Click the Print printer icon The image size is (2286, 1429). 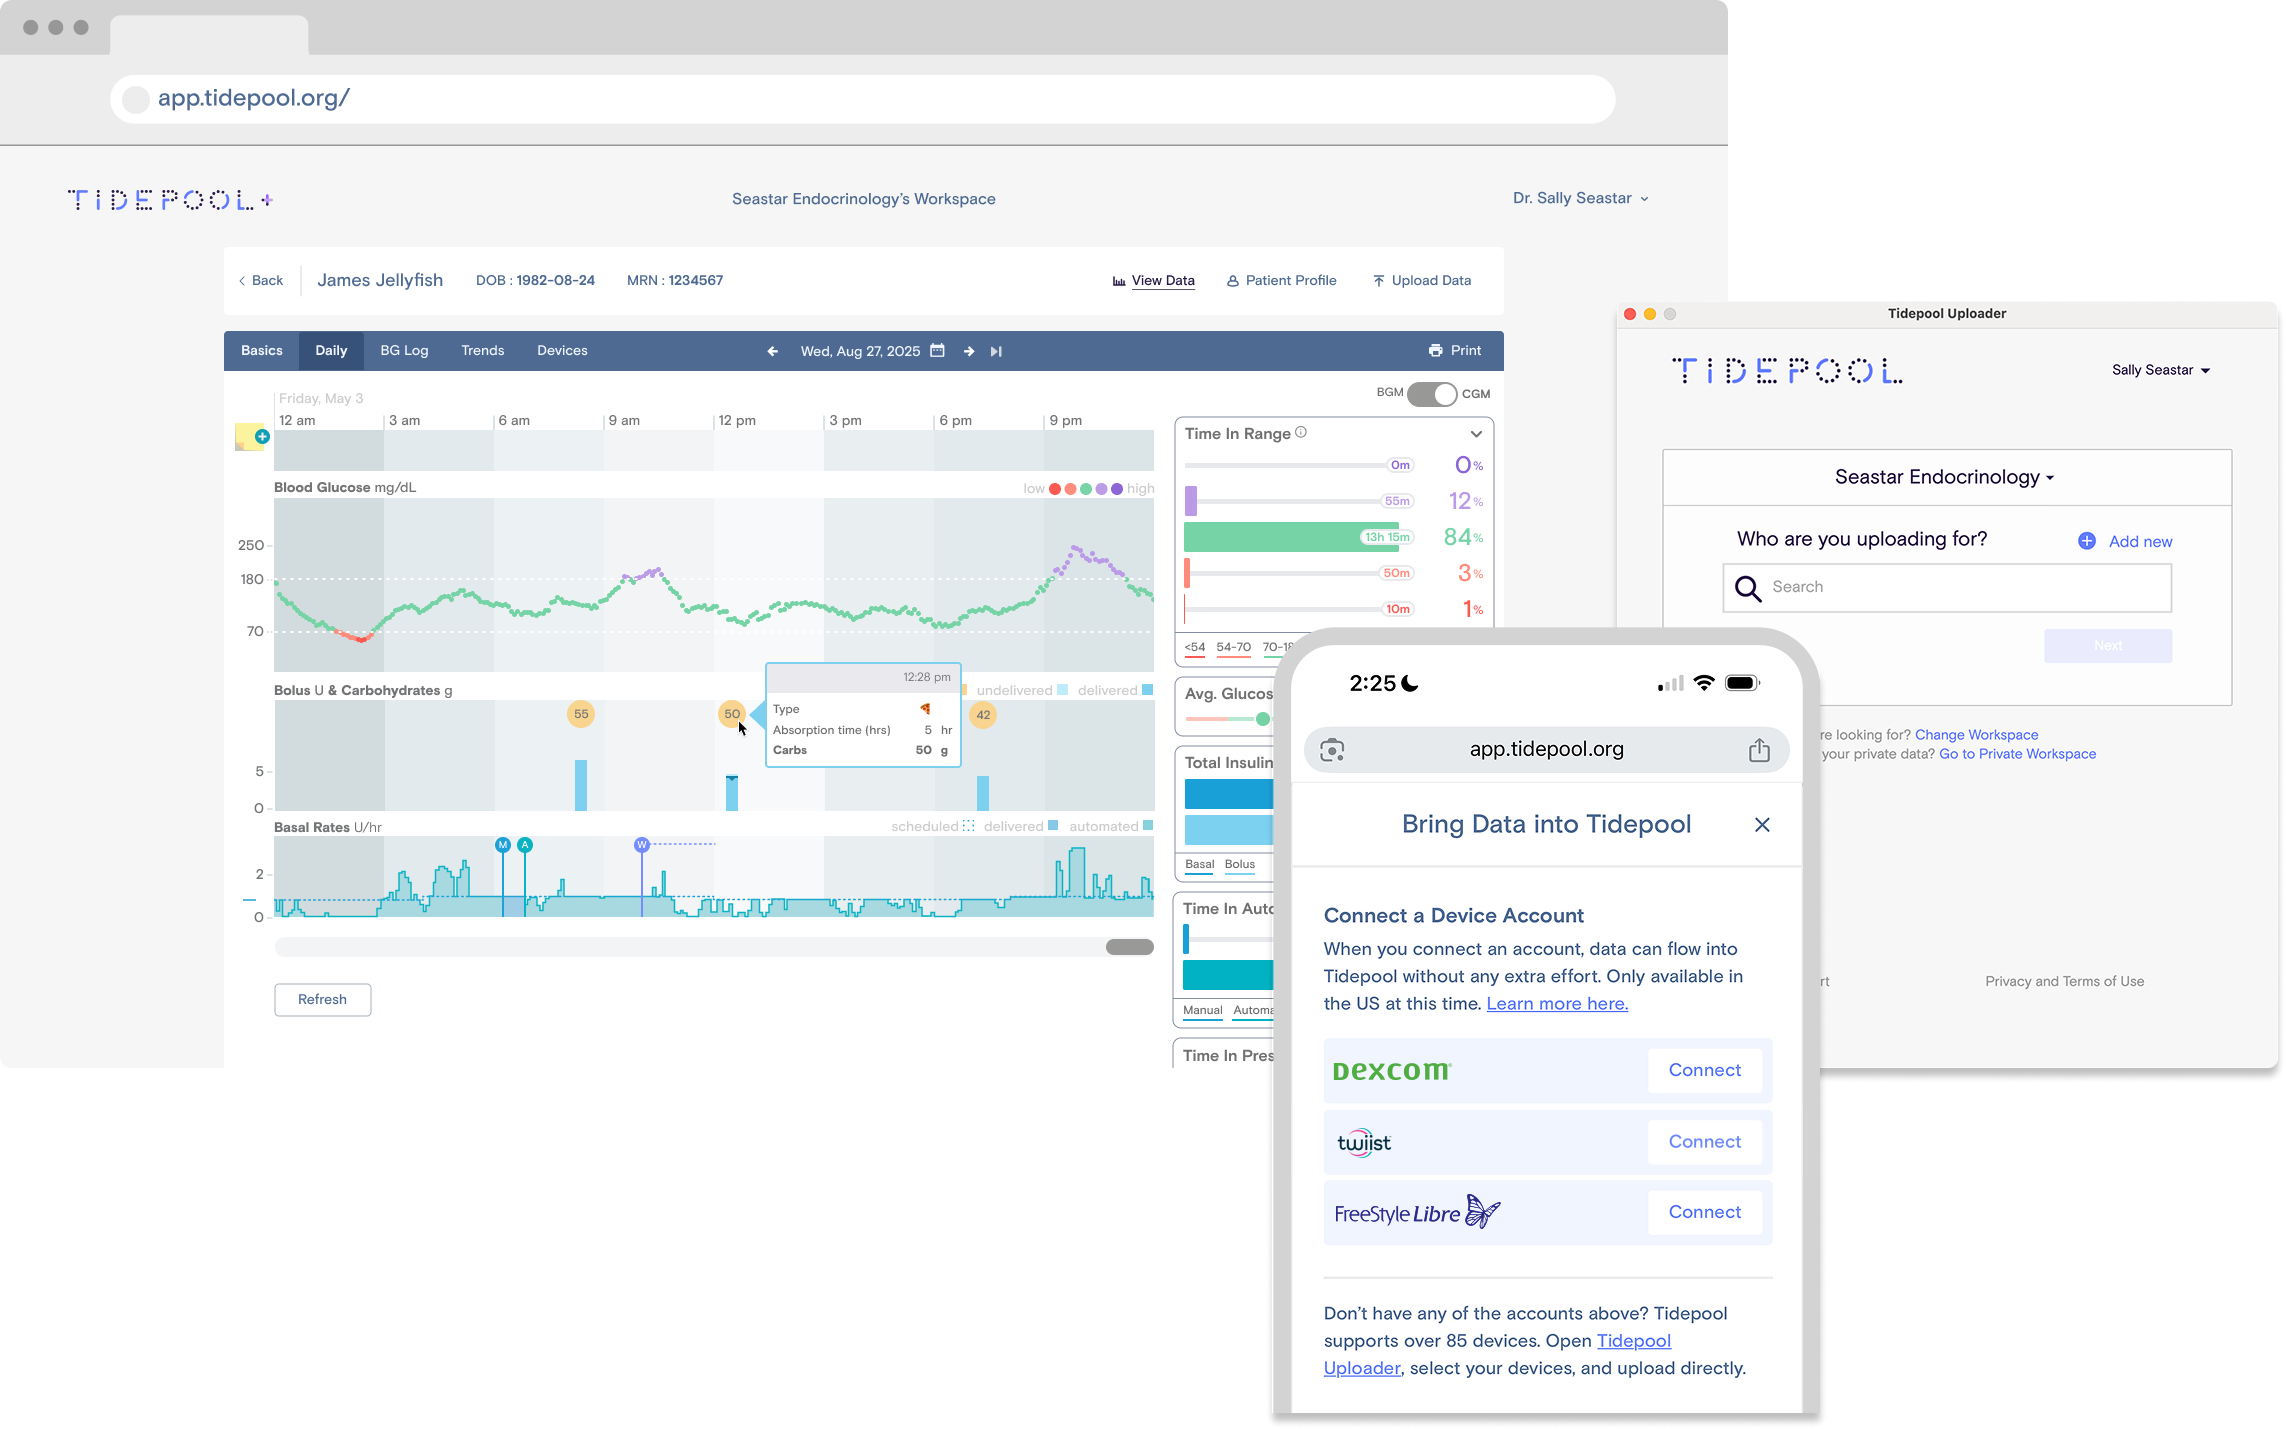tap(1436, 351)
